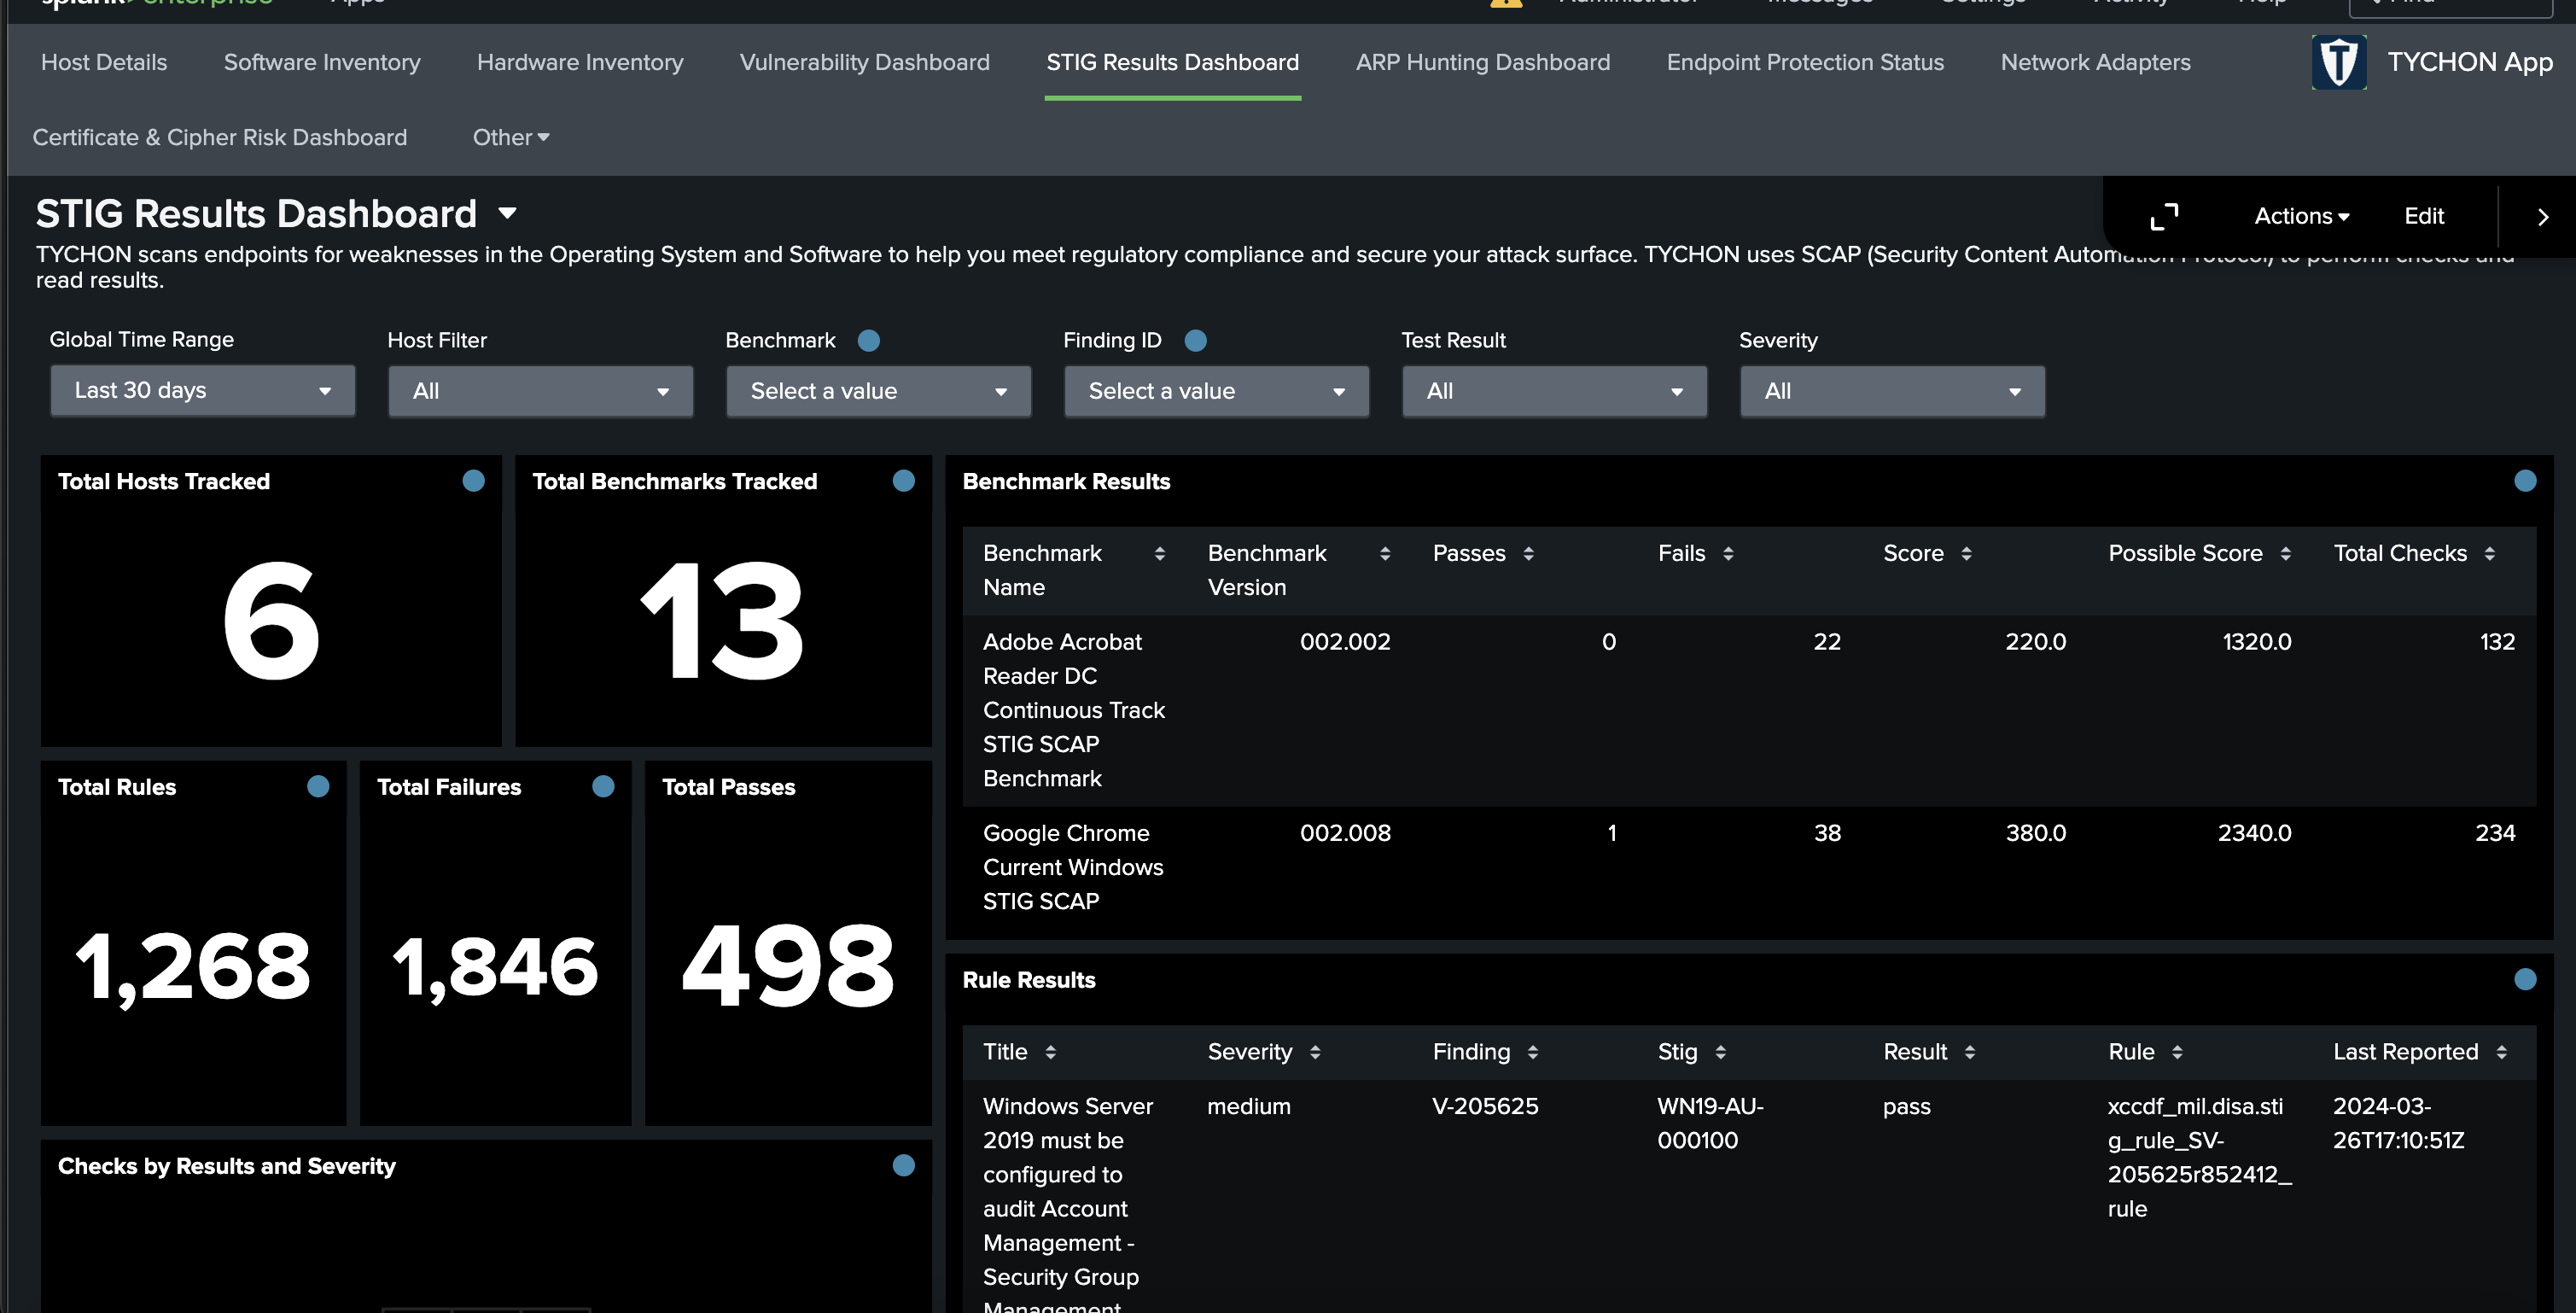Open Software Inventory tab
Image resolution: width=2576 pixels, height=1313 pixels.
tap(322, 62)
